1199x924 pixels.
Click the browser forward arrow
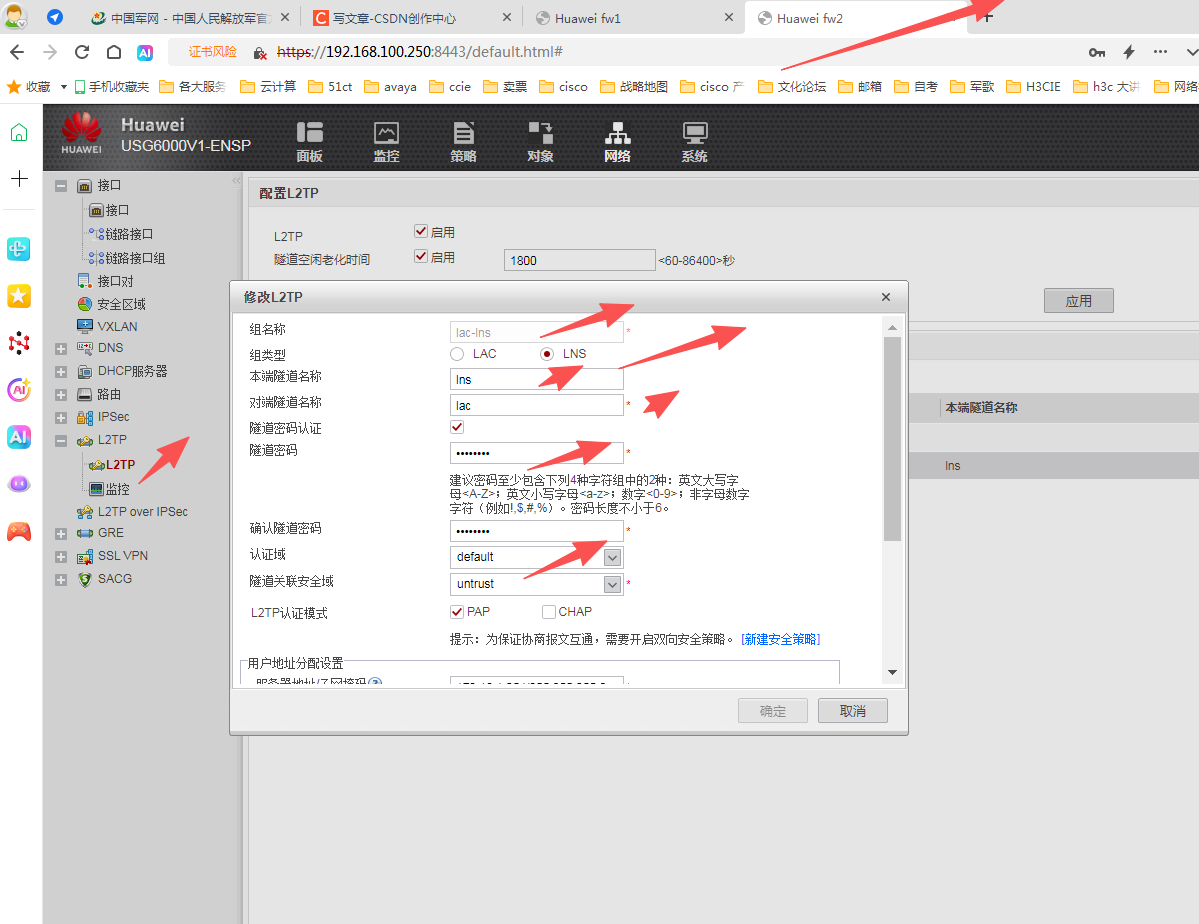[50, 52]
